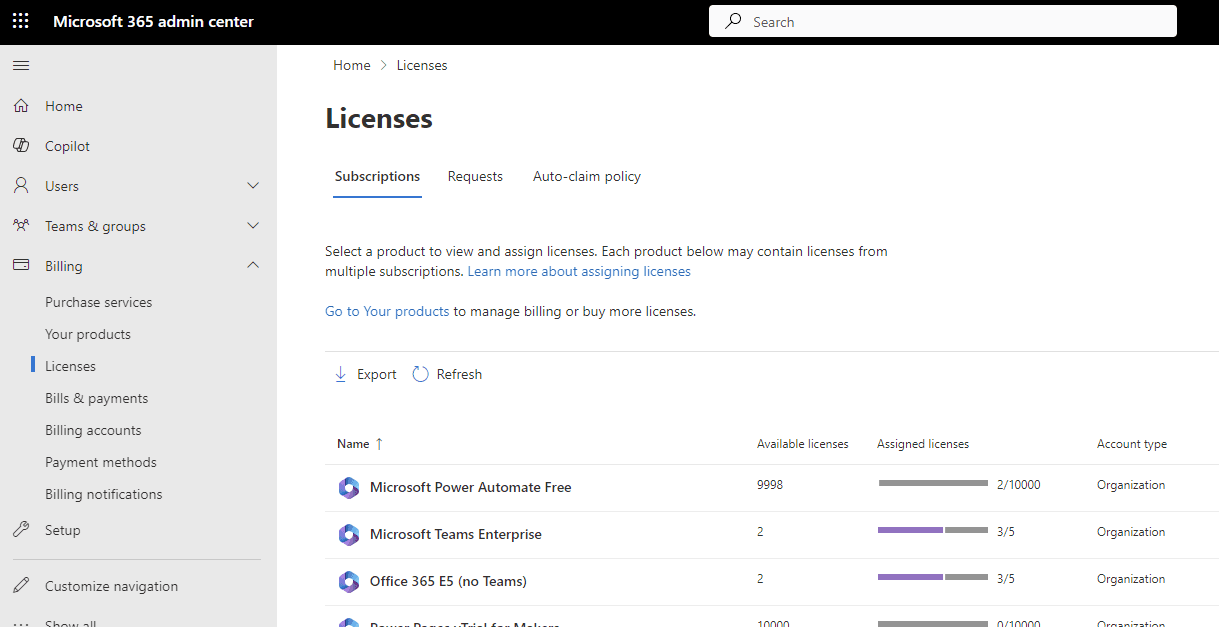Image resolution: width=1219 pixels, height=627 pixels.
Task: Click the Available licenses column header
Action: pyautogui.click(x=802, y=444)
